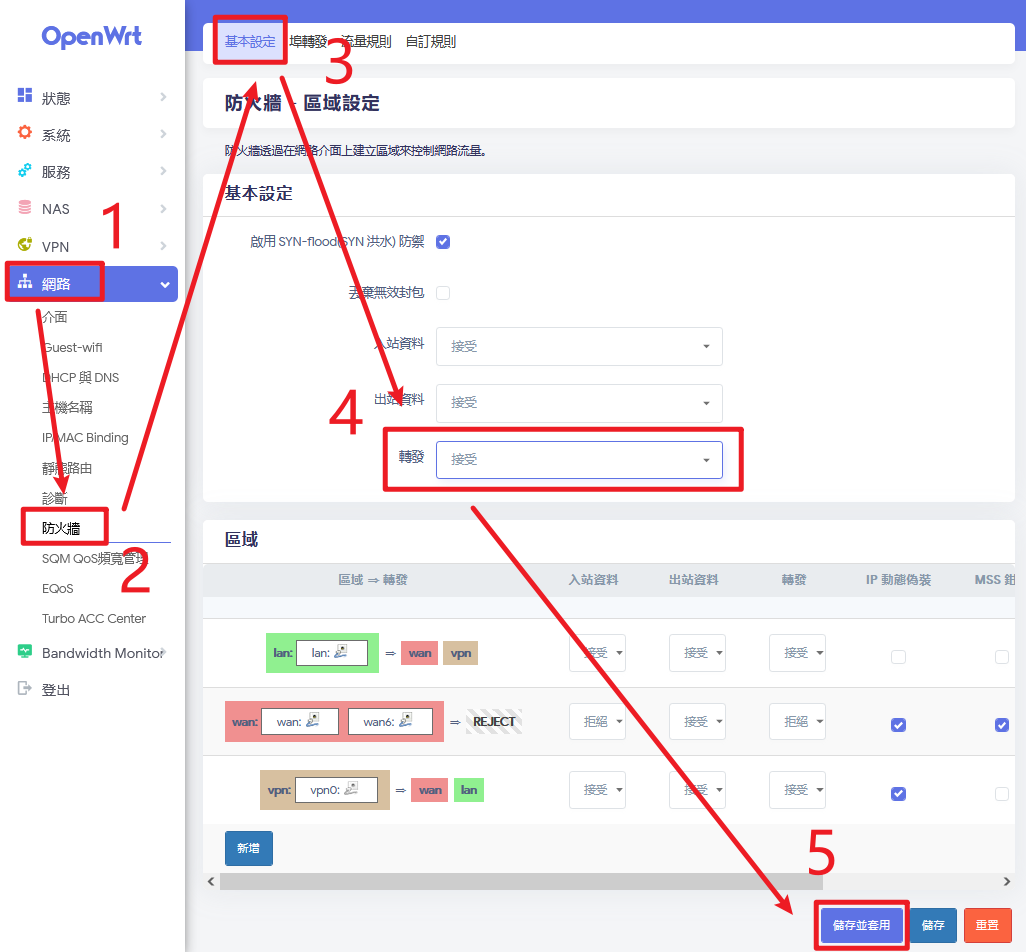Open the 入站資料 dropdown in basic settings
Screen dimensions: 1026x952
pos(579,346)
